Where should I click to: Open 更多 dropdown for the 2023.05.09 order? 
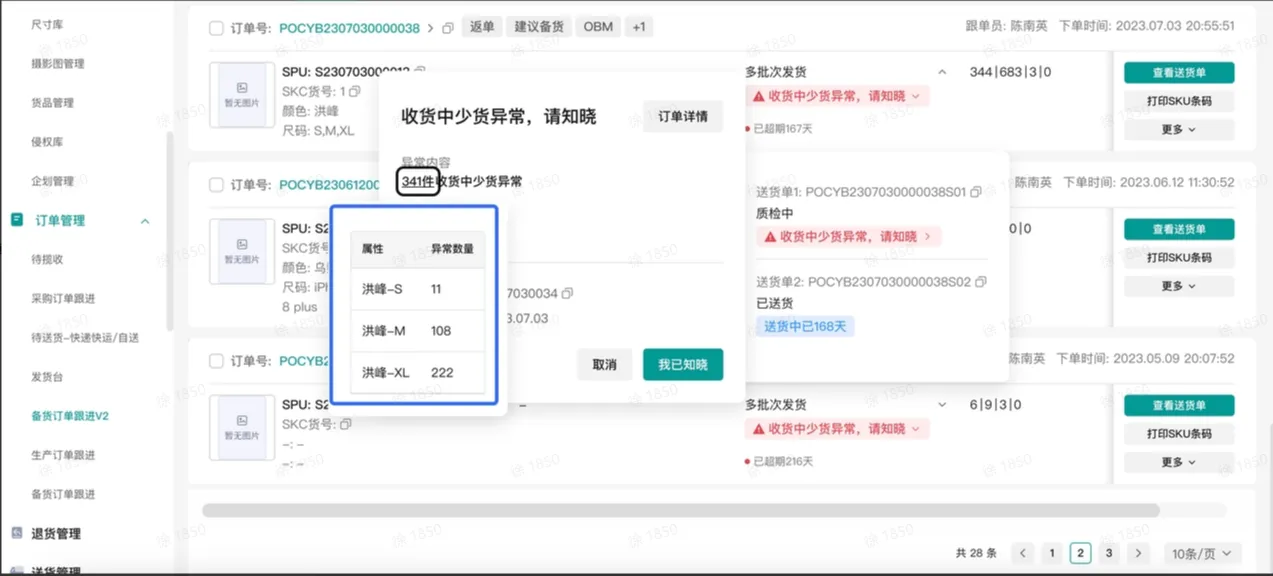[x=1179, y=462]
